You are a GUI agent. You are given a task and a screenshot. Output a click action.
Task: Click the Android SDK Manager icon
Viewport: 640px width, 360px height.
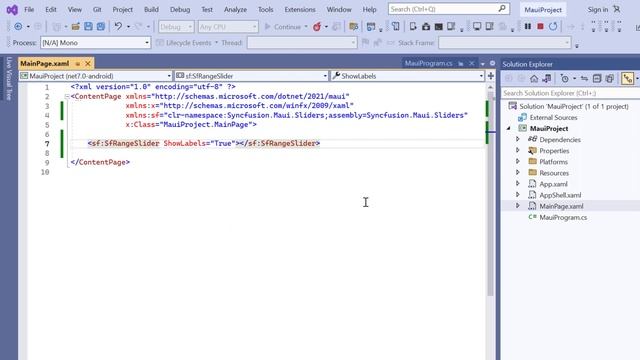(426, 27)
